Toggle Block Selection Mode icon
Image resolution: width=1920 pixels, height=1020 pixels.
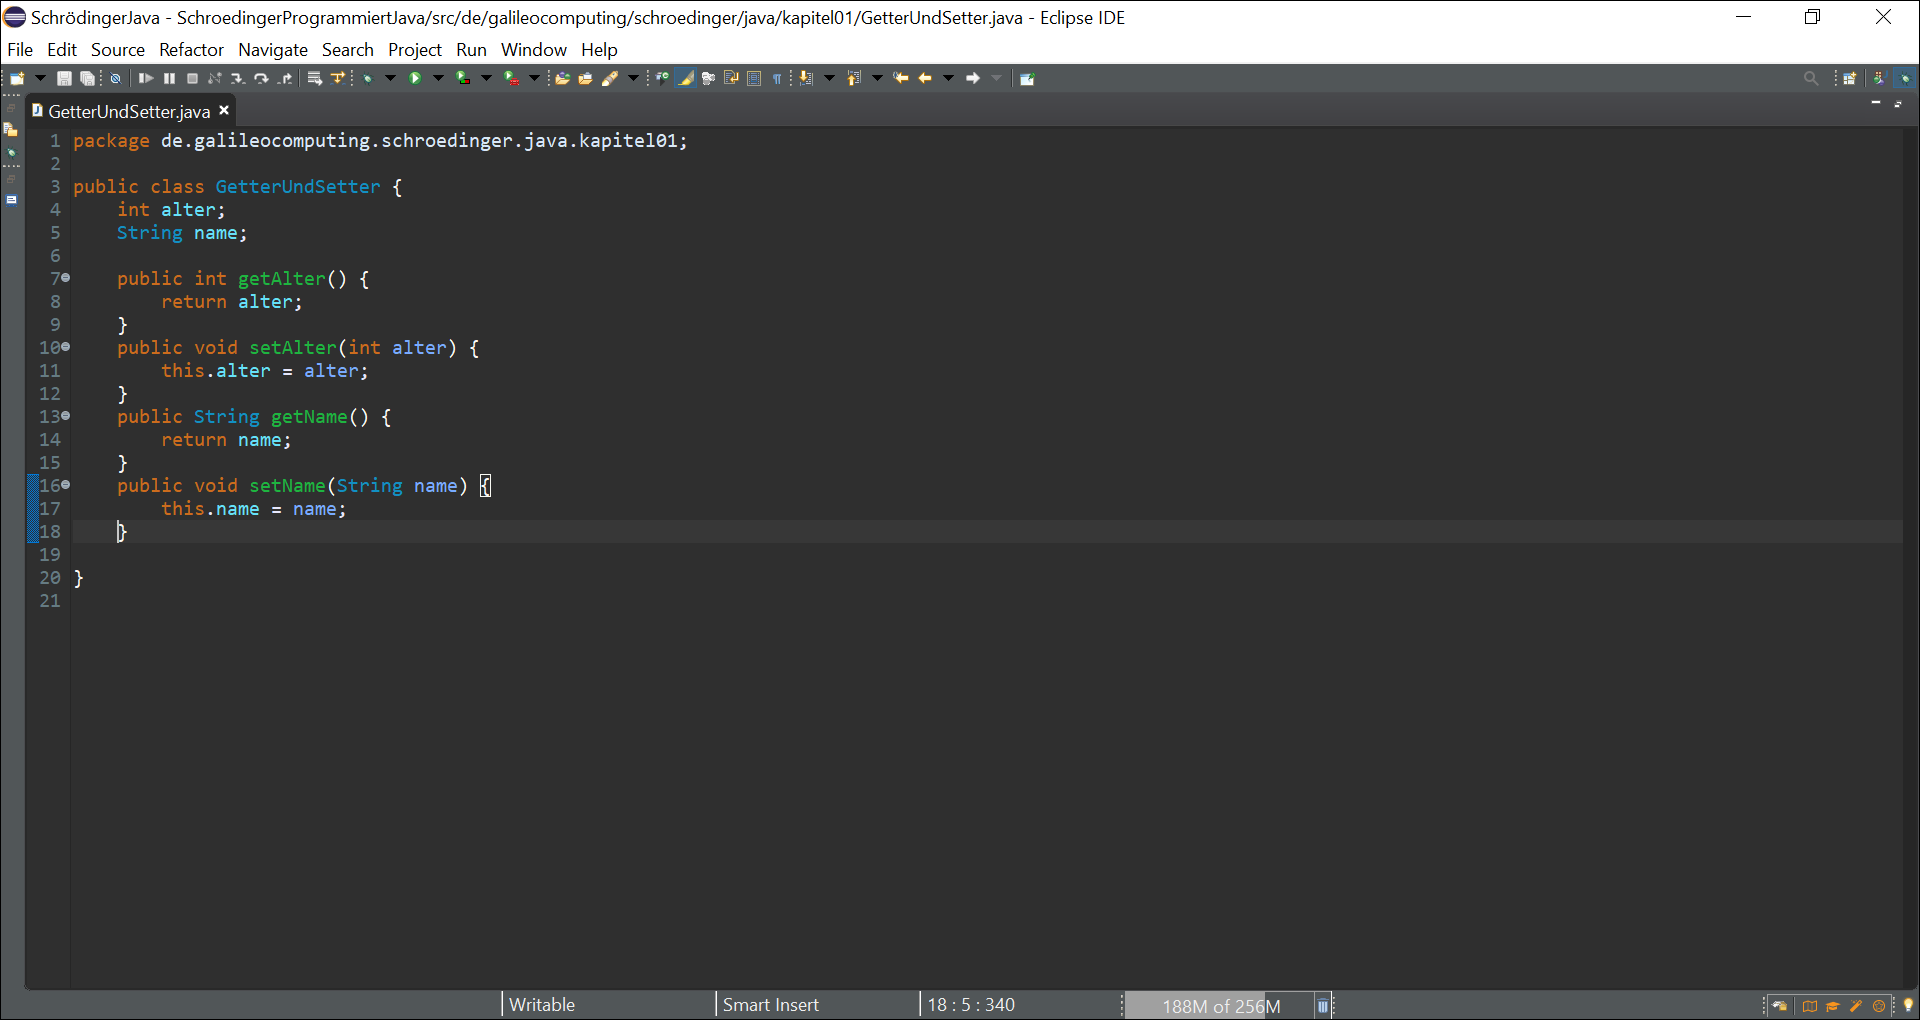click(754, 78)
